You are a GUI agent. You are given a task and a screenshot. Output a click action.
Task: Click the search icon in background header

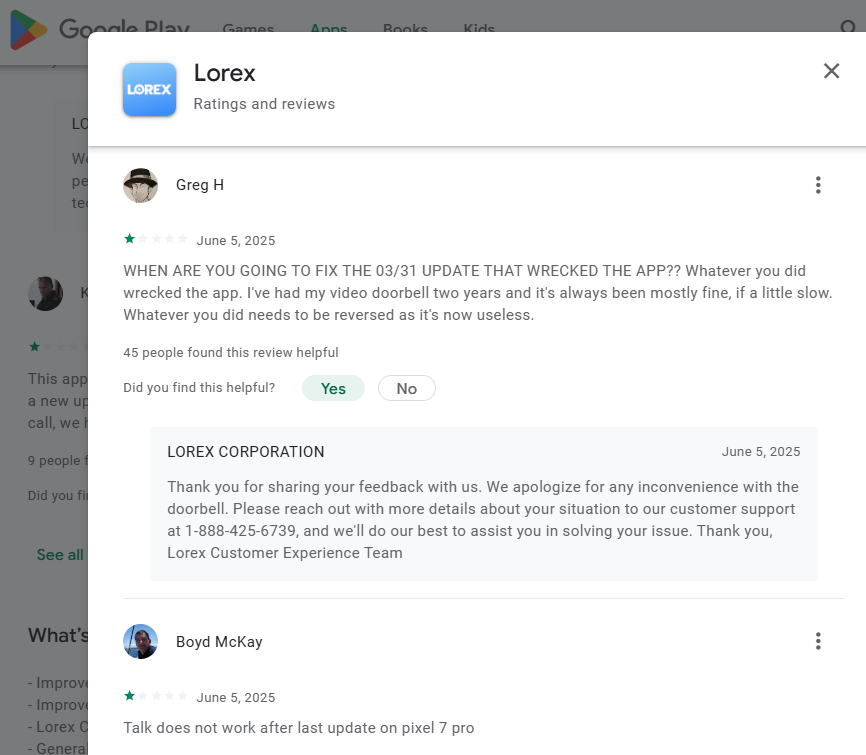click(x=848, y=27)
